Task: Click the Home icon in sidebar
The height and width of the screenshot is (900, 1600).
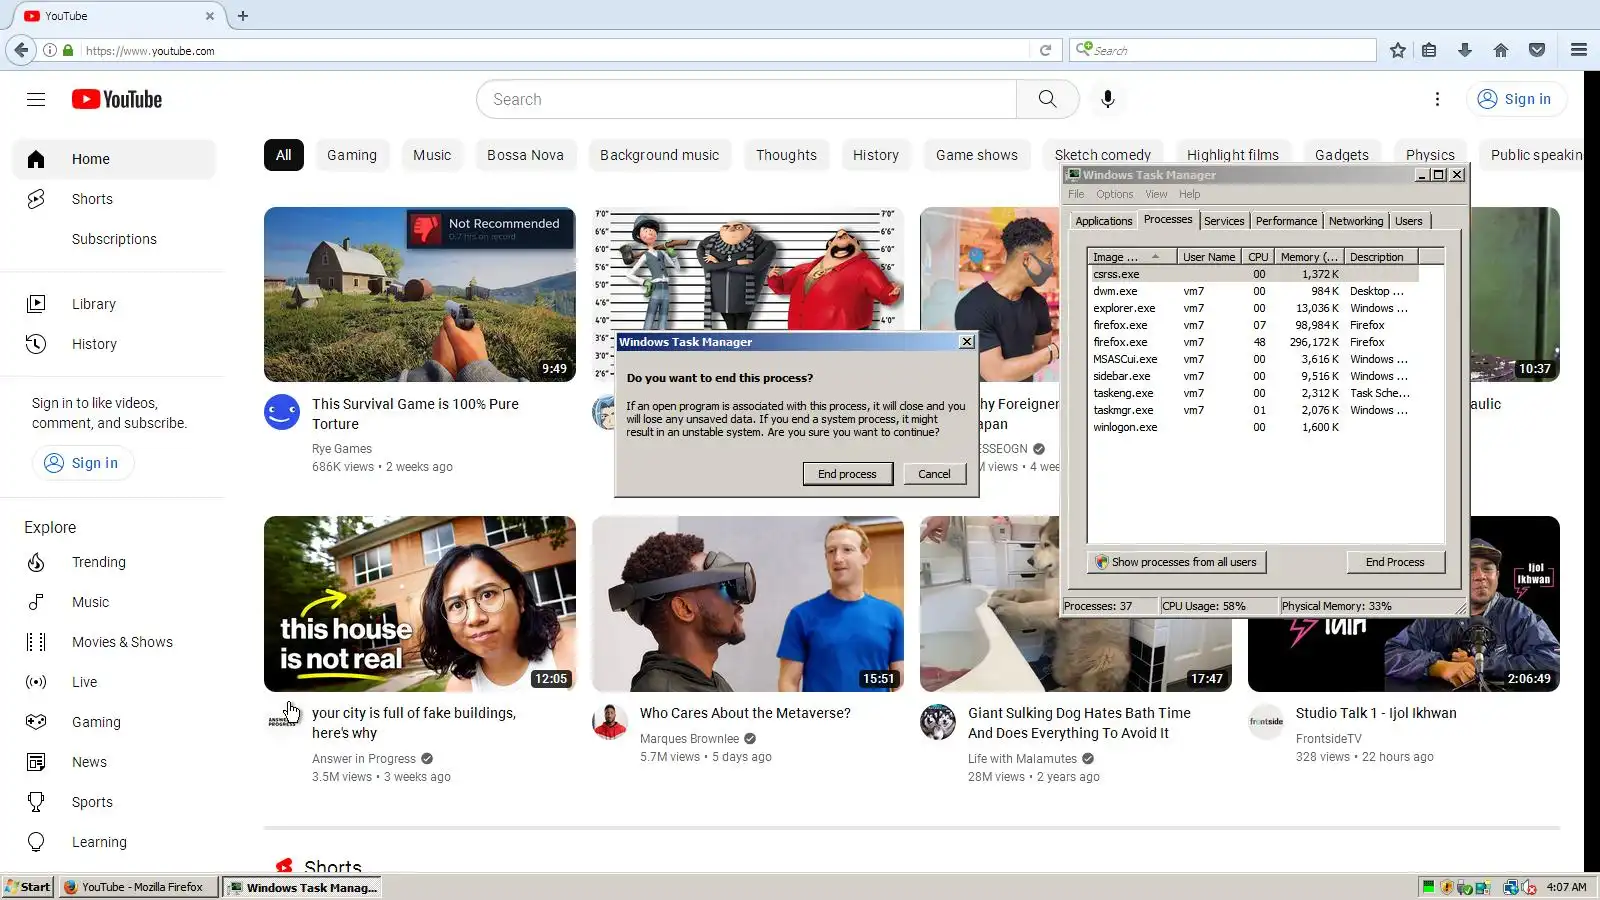Action: (x=36, y=159)
